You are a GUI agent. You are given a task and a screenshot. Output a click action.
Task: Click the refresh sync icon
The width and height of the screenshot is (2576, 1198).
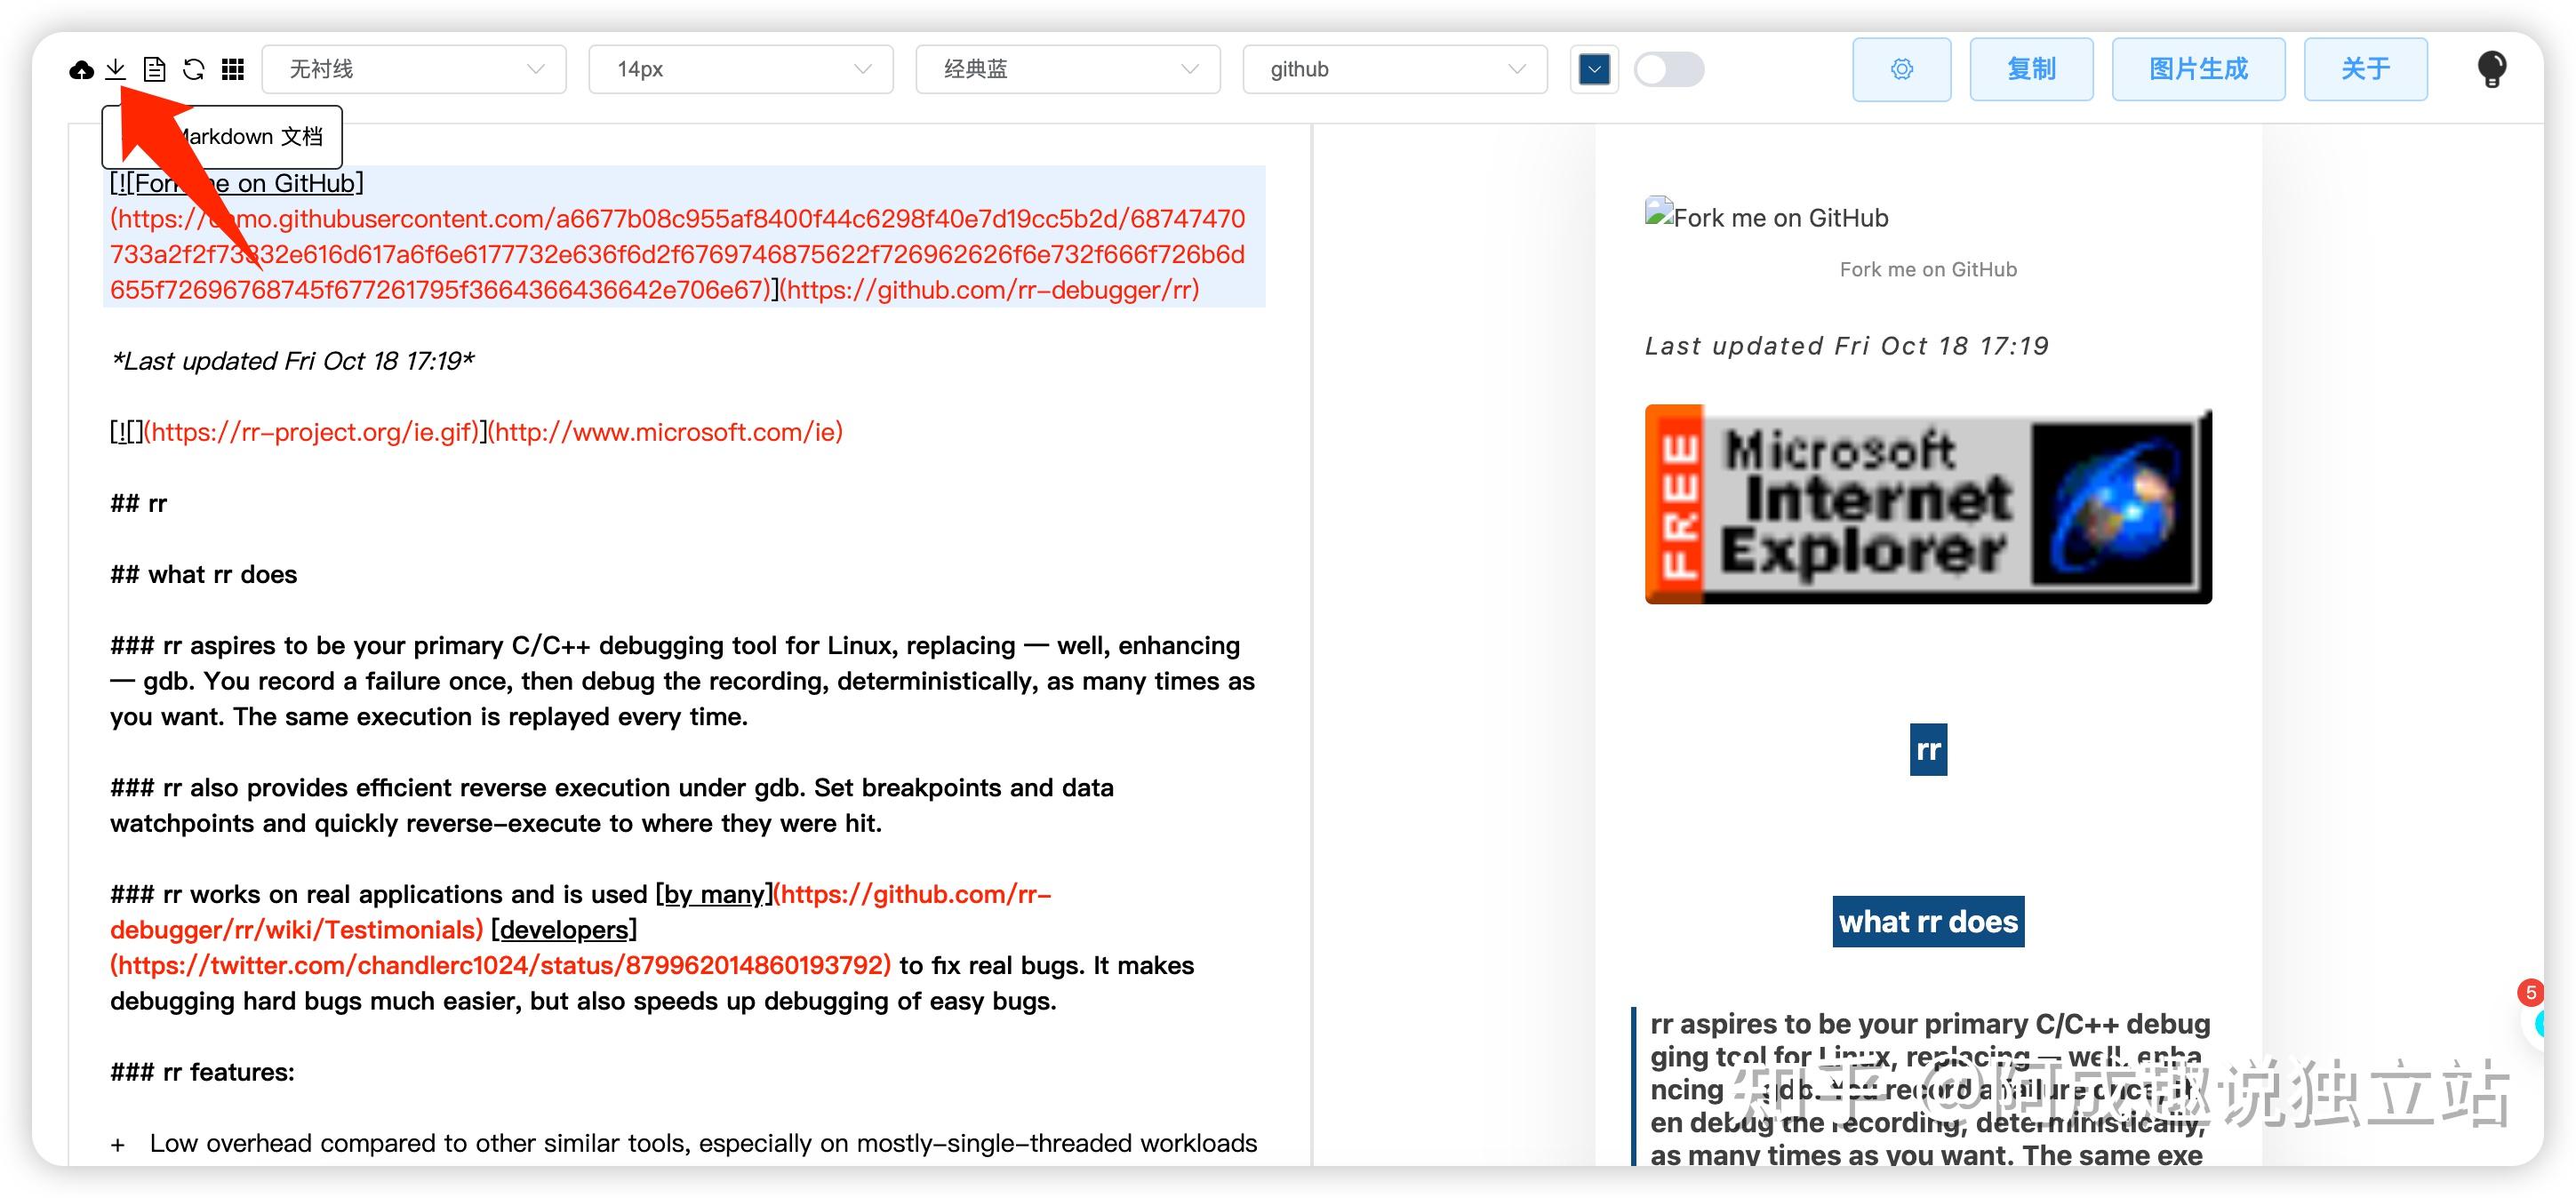(194, 69)
